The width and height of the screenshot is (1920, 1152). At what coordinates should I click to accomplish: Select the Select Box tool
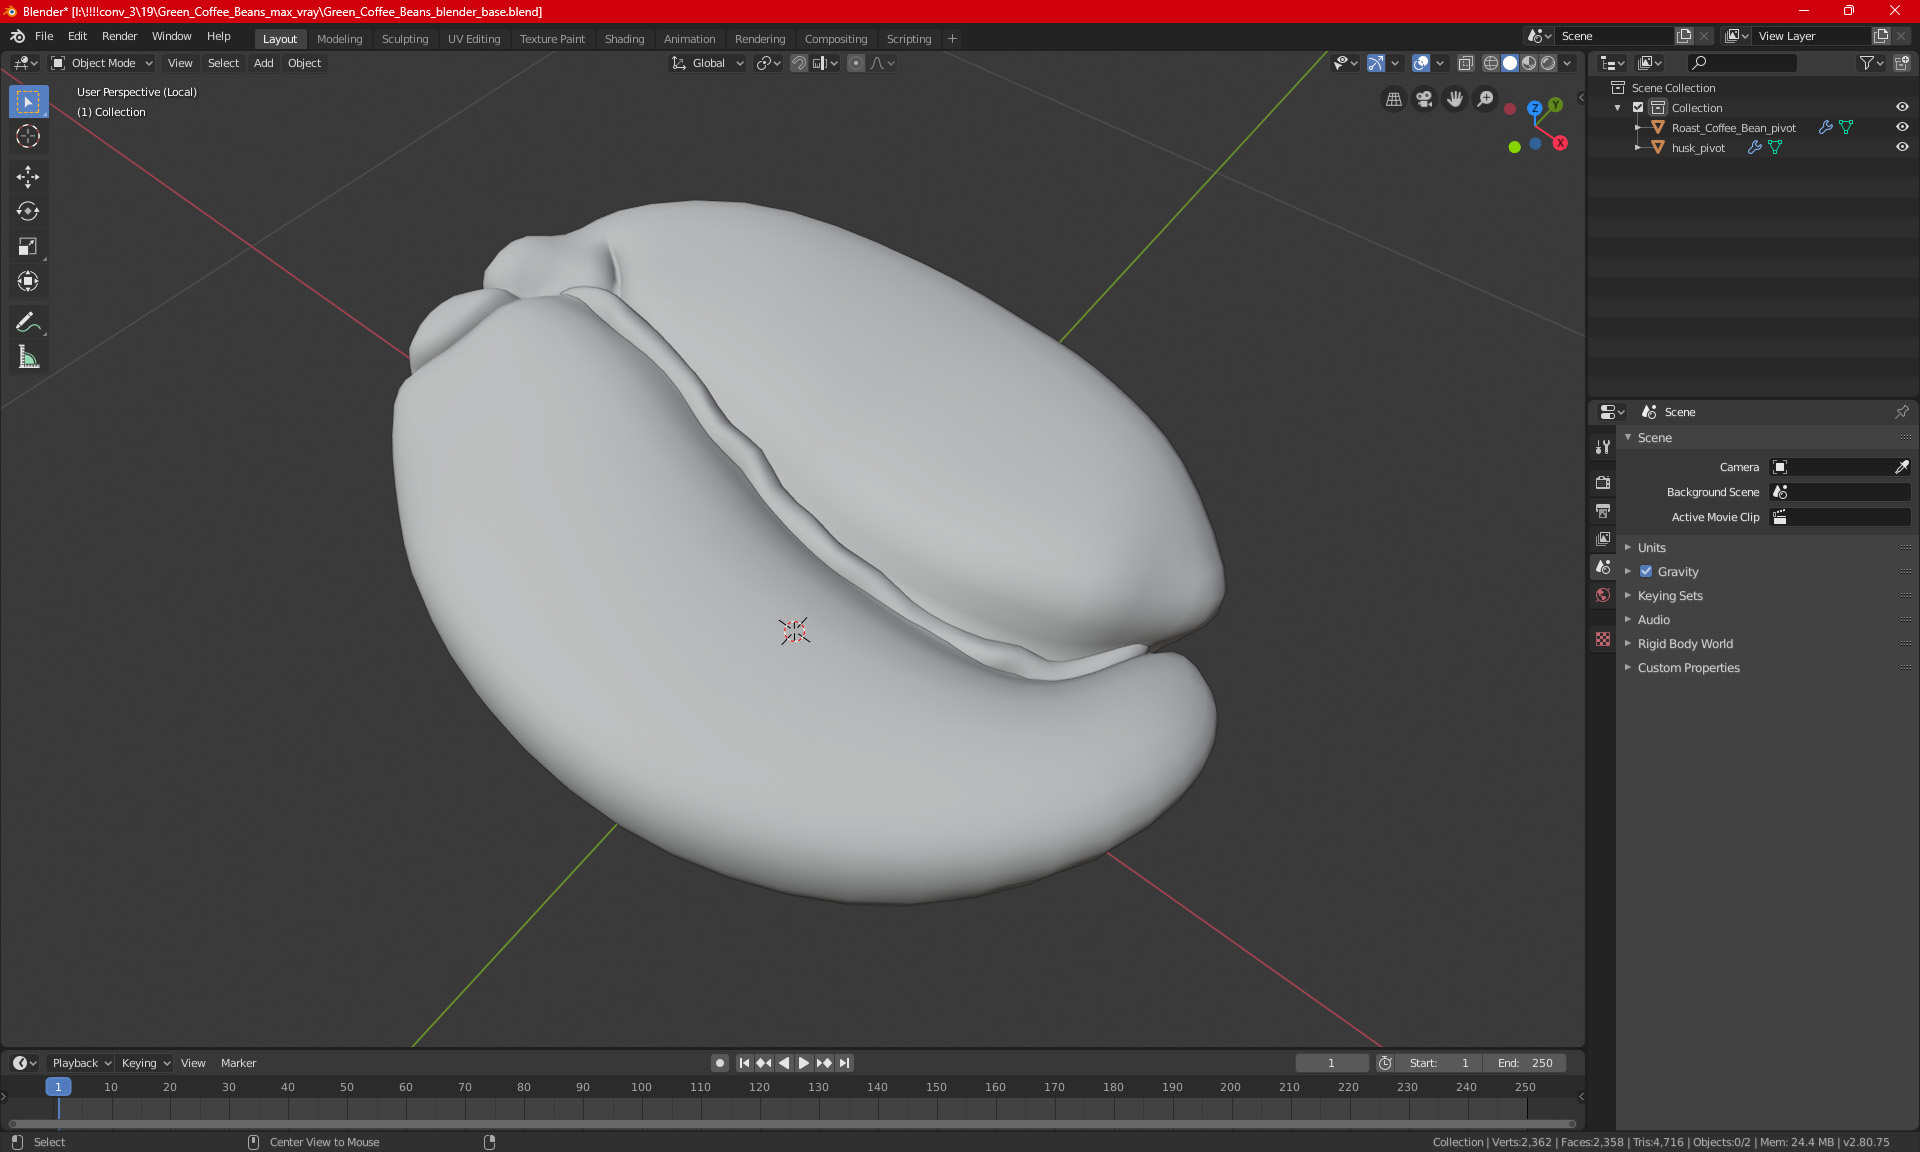pos(28,102)
